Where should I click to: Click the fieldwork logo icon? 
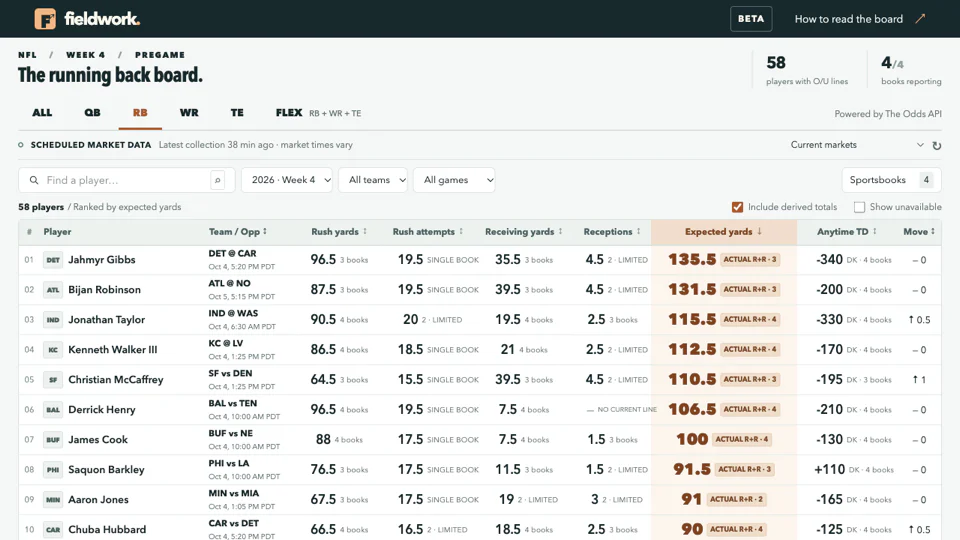coord(45,19)
